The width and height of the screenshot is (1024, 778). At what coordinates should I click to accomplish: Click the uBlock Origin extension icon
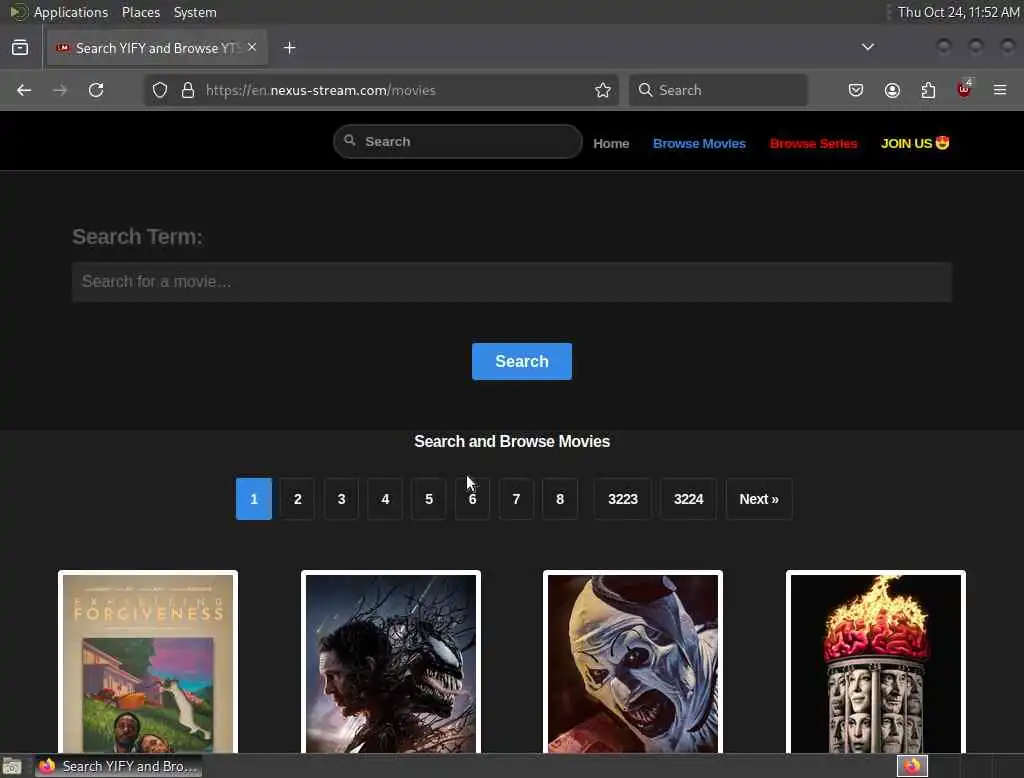coord(964,89)
